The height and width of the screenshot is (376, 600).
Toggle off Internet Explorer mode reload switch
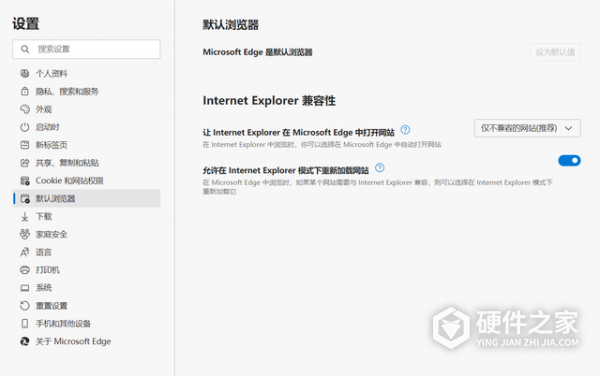[569, 161]
